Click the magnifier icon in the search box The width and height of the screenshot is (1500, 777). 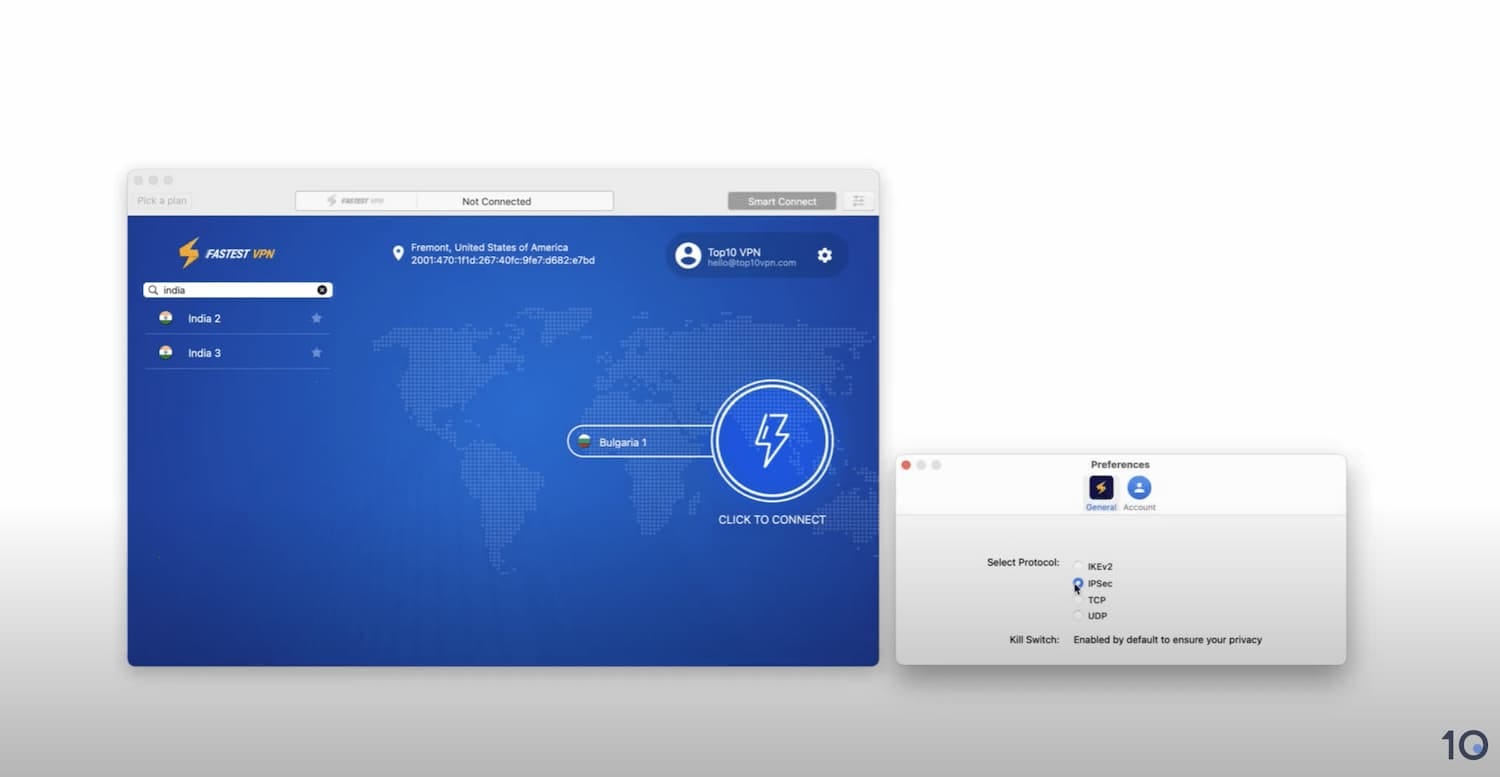[x=153, y=290]
